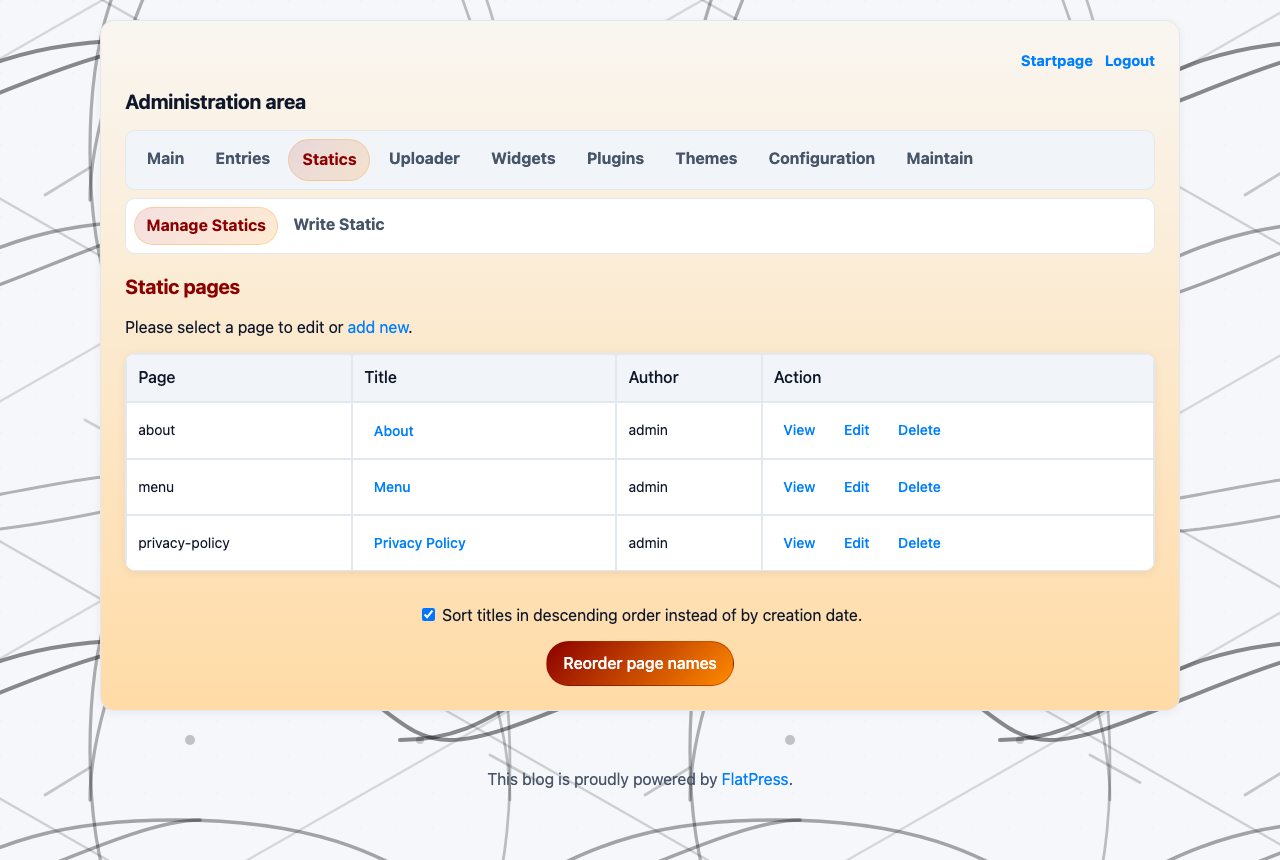Delete the about page
The width and height of the screenshot is (1280, 860).
click(x=919, y=430)
